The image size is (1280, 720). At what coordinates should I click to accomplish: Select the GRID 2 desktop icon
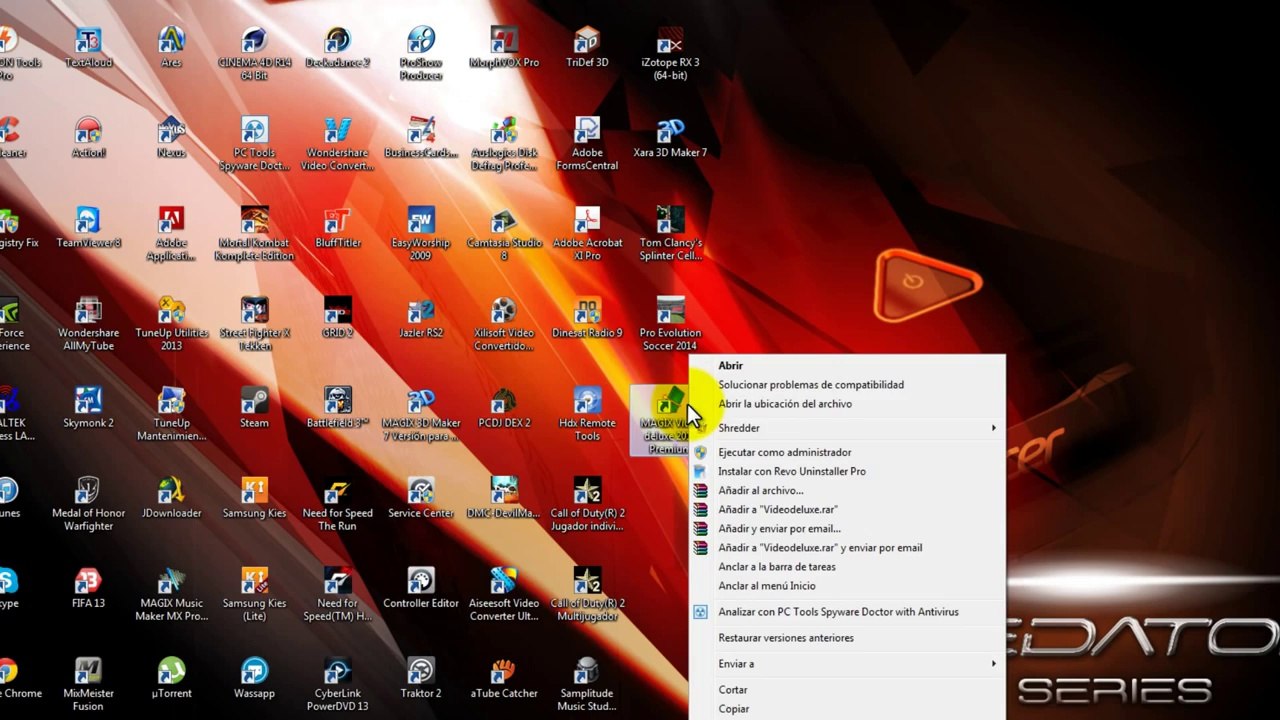coord(337,318)
